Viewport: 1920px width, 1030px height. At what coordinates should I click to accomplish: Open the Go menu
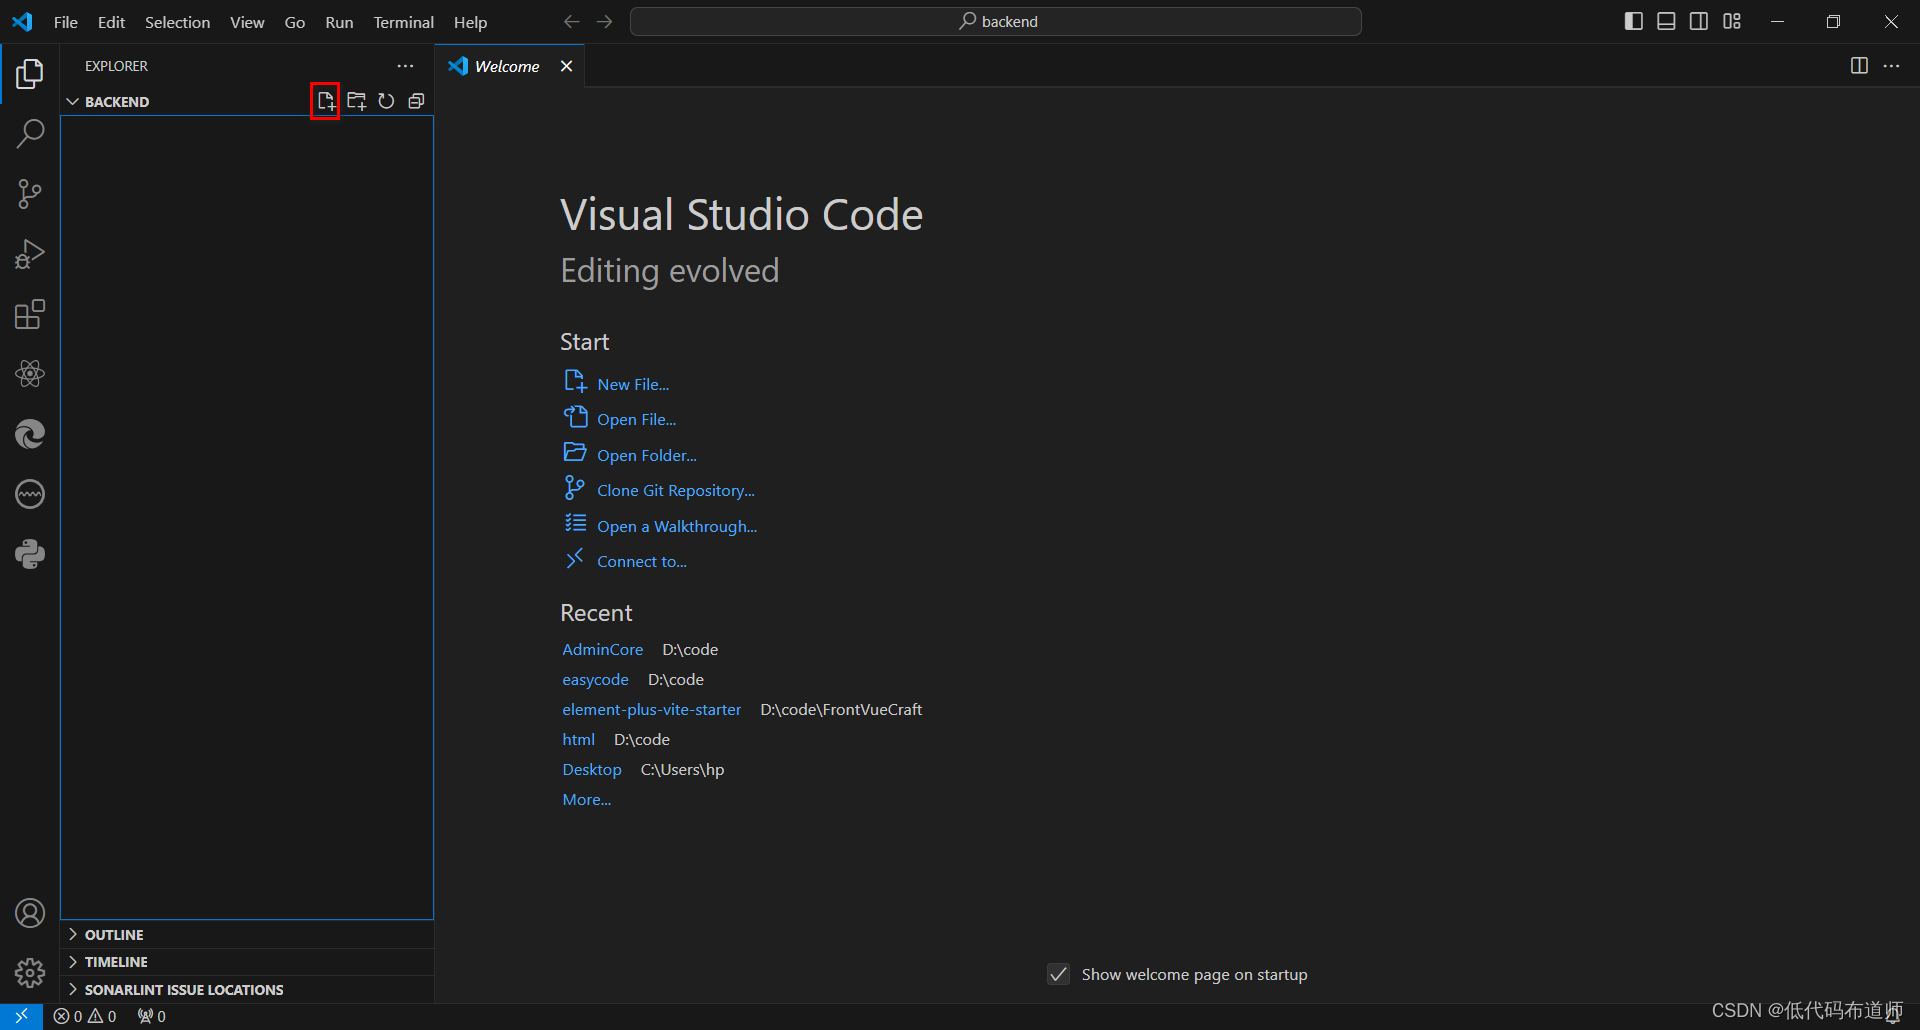coord(295,22)
